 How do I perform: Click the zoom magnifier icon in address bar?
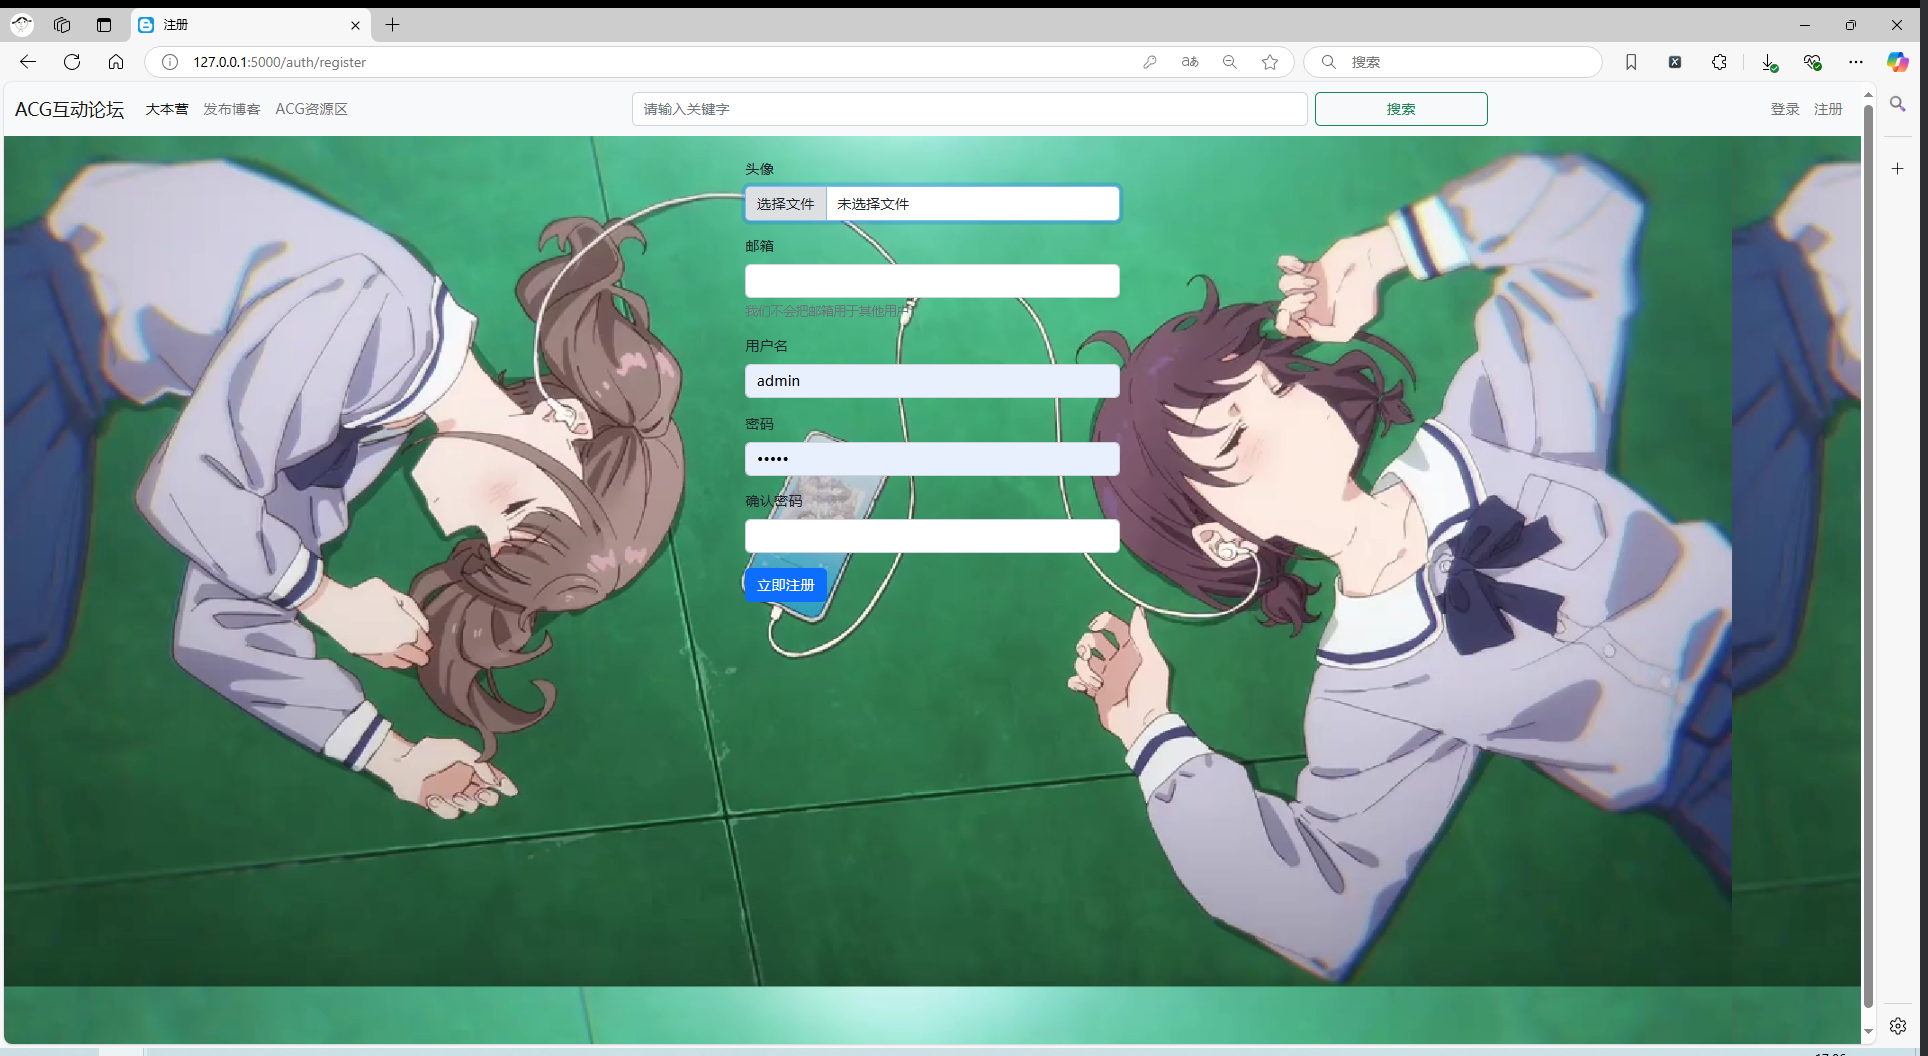pos(1230,62)
